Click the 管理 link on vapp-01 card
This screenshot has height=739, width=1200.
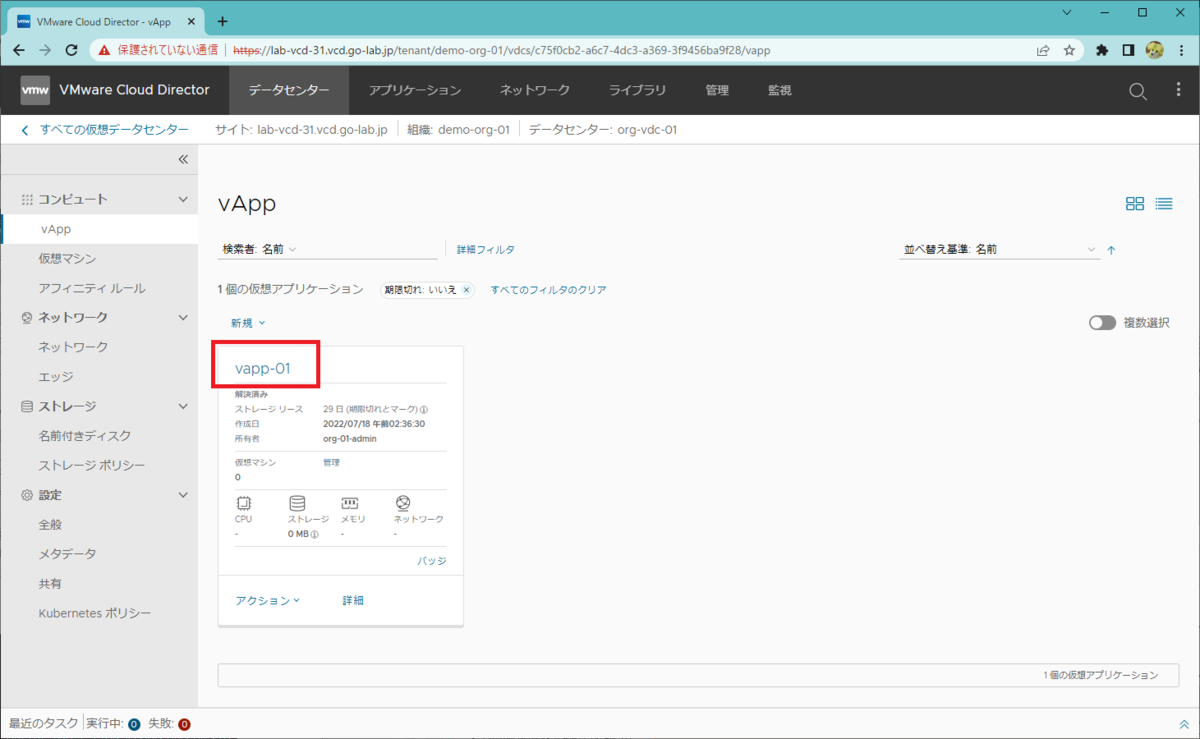click(x=331, y=462)
